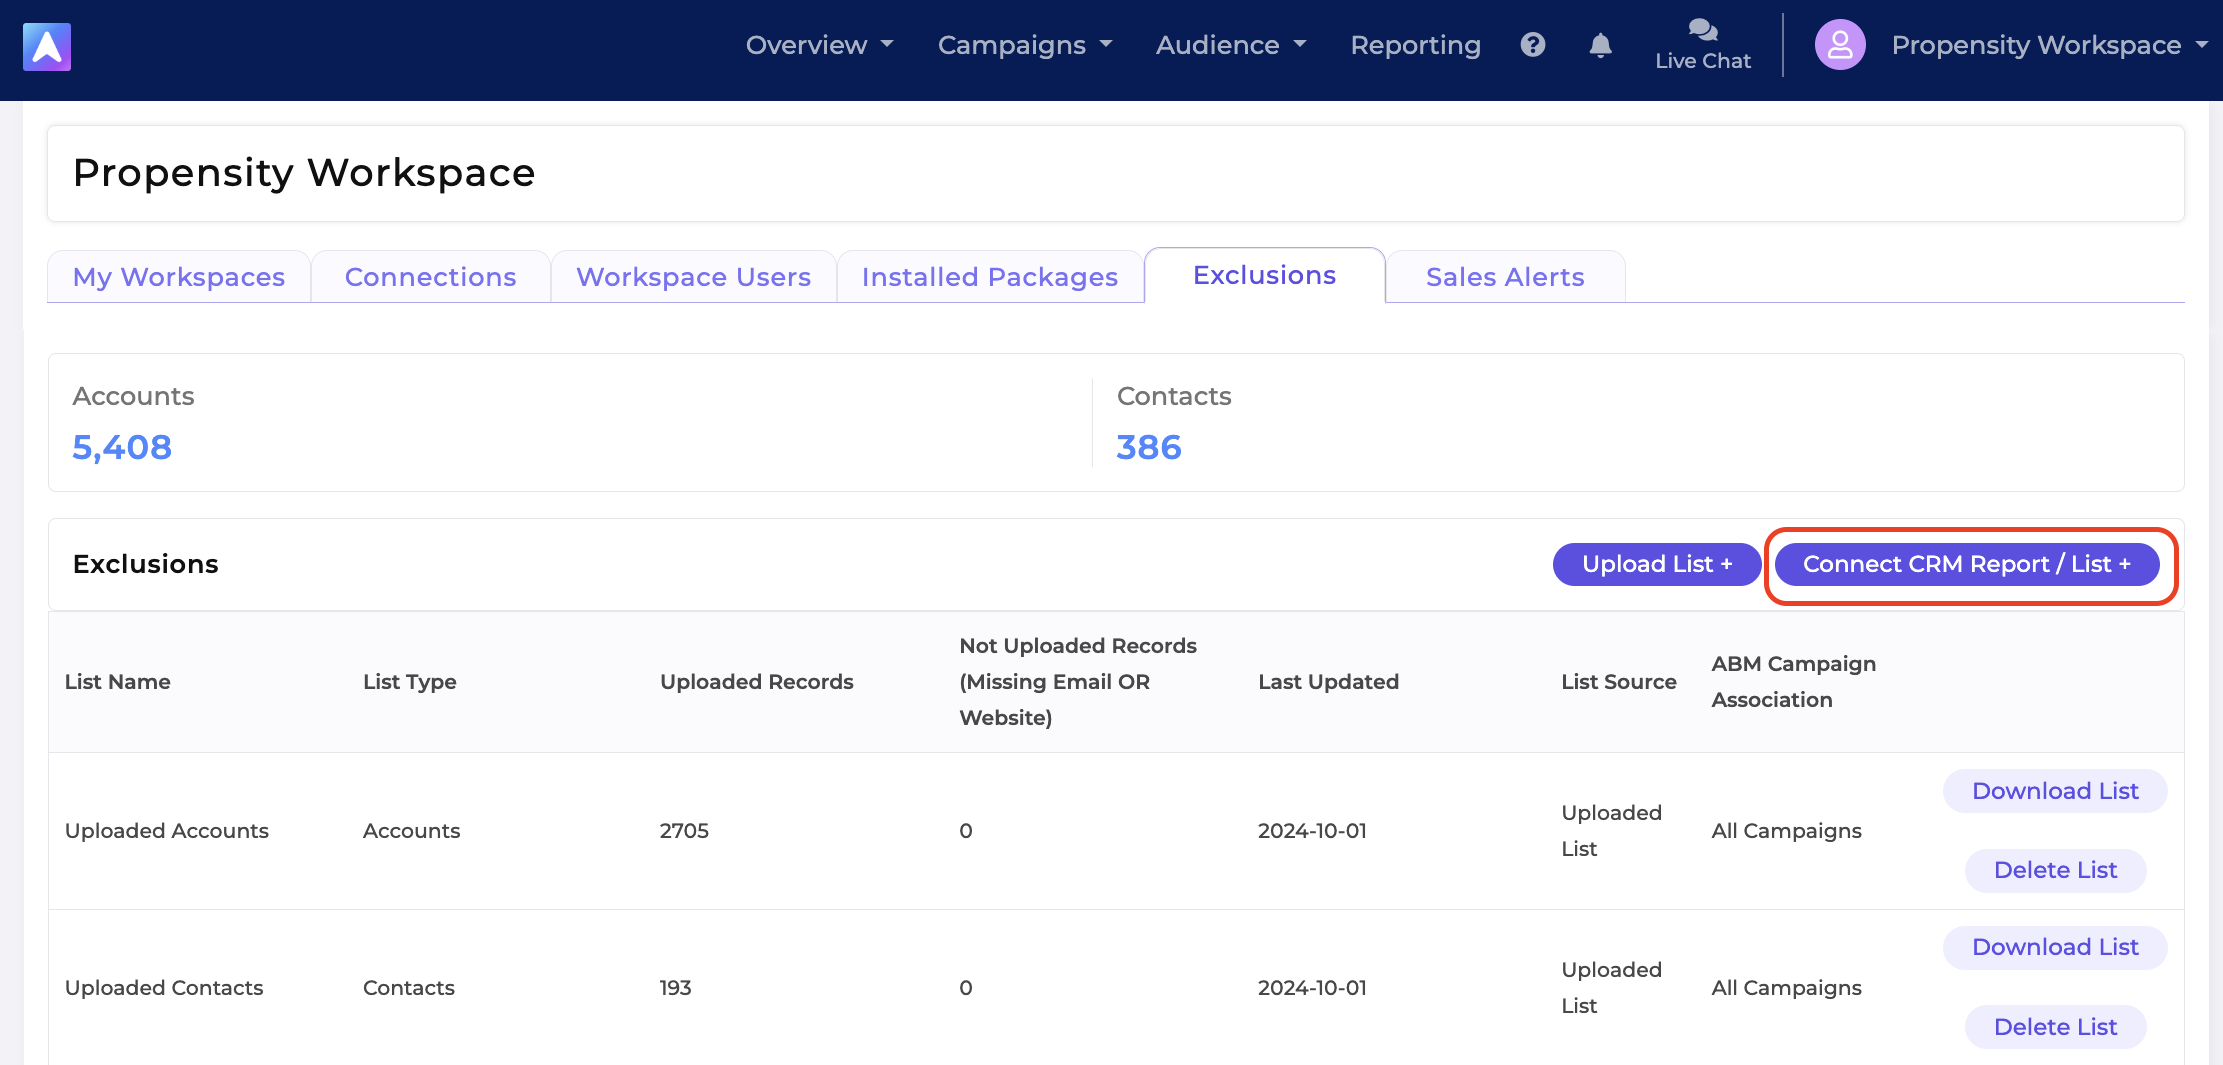Expand the Campaigns dropdown menu
This screenshot has height=1065, width=2223.
1025,45
